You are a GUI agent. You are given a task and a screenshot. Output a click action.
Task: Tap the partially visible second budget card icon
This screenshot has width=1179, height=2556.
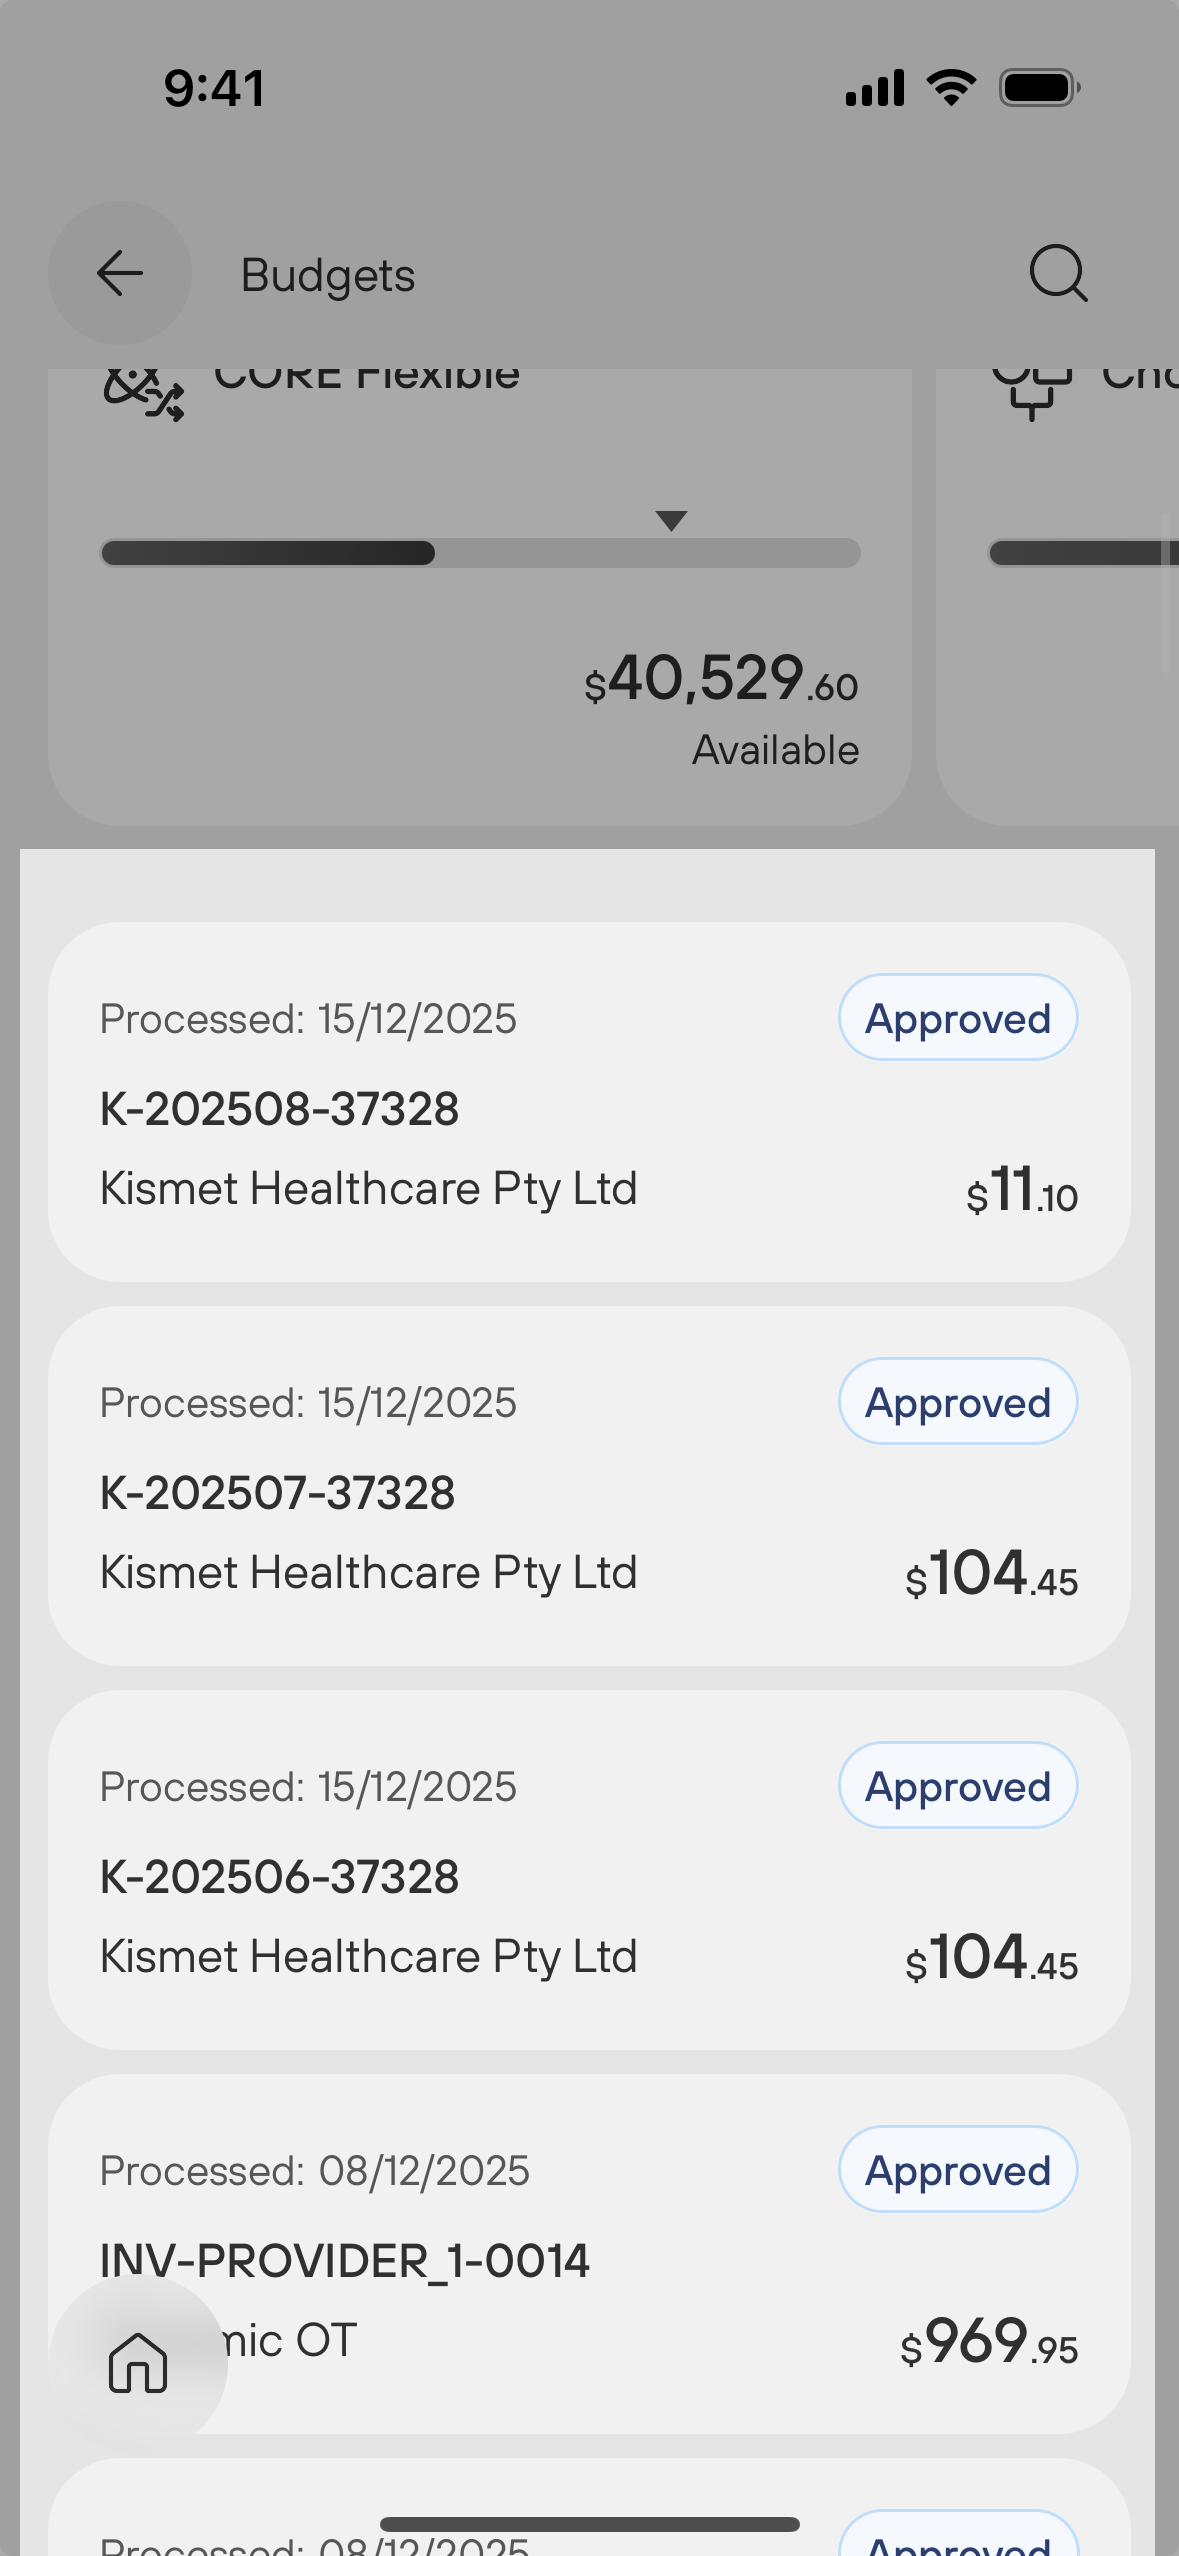click(x=1032, y=392)
